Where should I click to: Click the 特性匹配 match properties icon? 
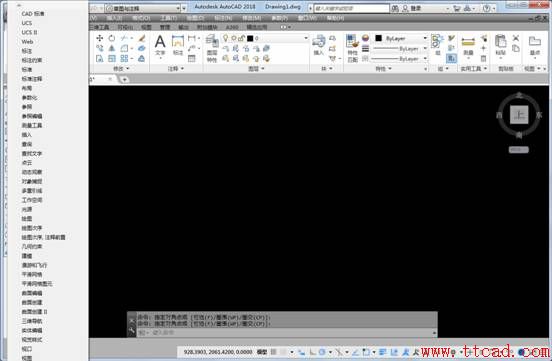point(352,48)
